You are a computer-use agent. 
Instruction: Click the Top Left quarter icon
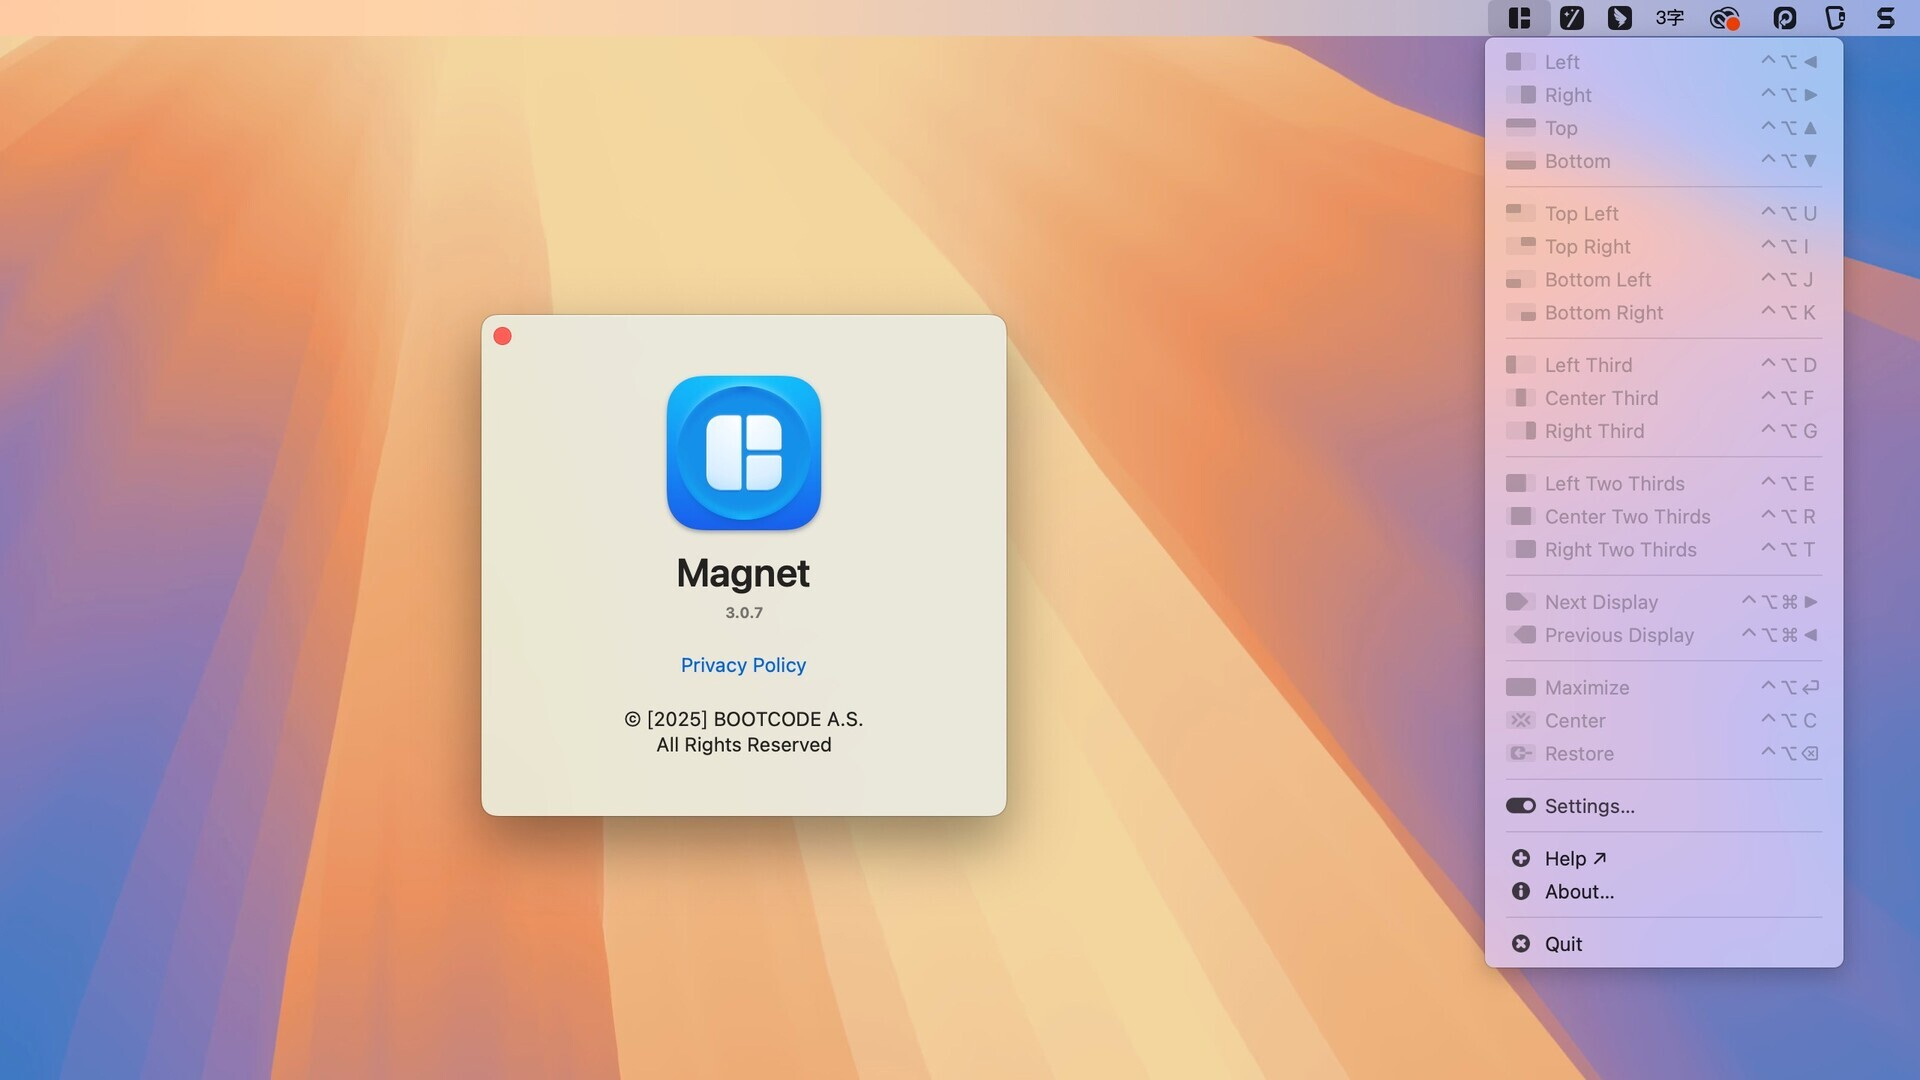pyautogui.click(x=1520, y=213)
